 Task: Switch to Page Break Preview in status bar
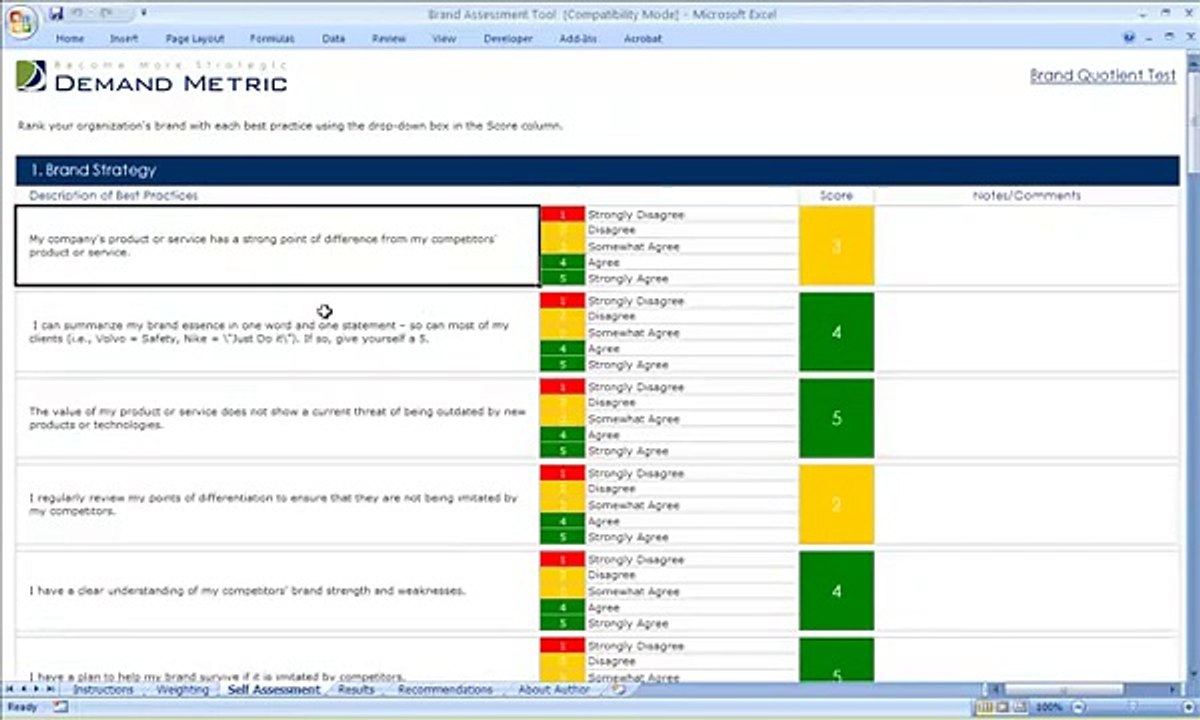(1020, 707)
